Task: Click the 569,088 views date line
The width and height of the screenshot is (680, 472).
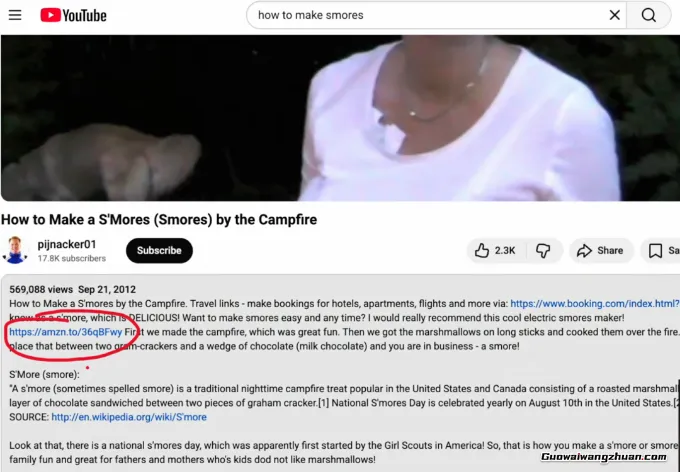Action: tap(72, 289)
